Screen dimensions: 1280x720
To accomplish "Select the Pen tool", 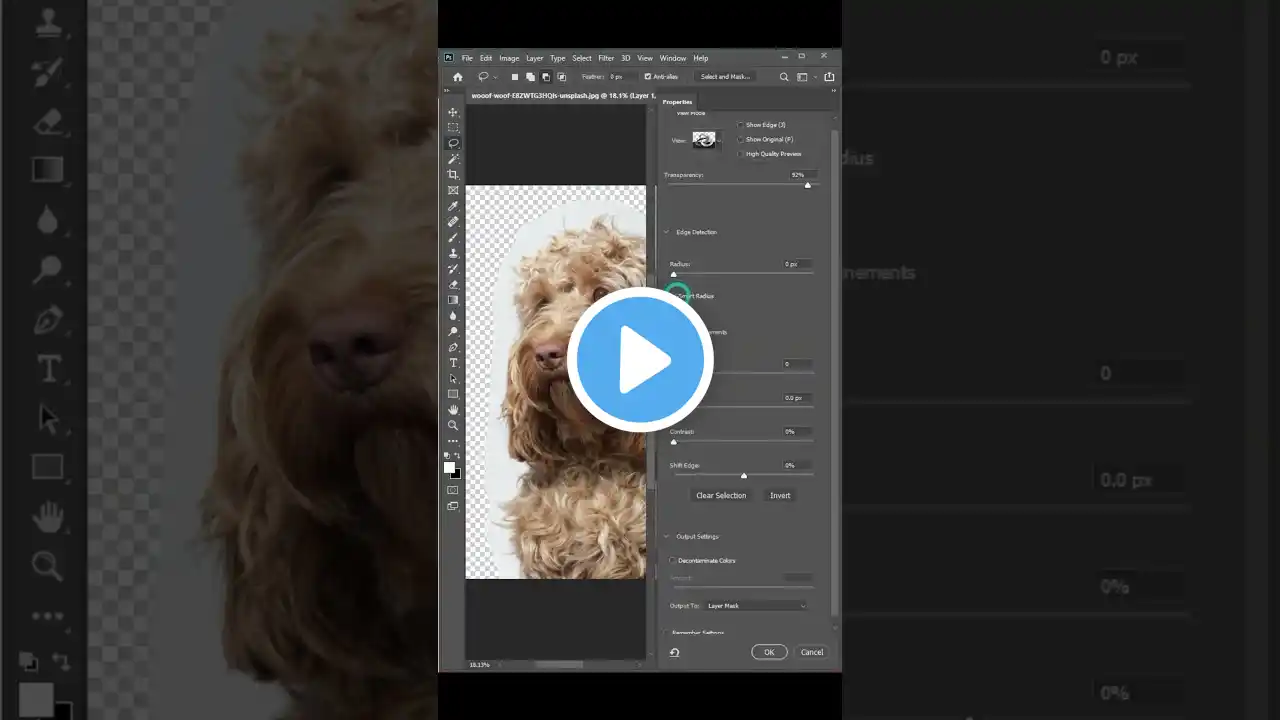I will (453, 347).
